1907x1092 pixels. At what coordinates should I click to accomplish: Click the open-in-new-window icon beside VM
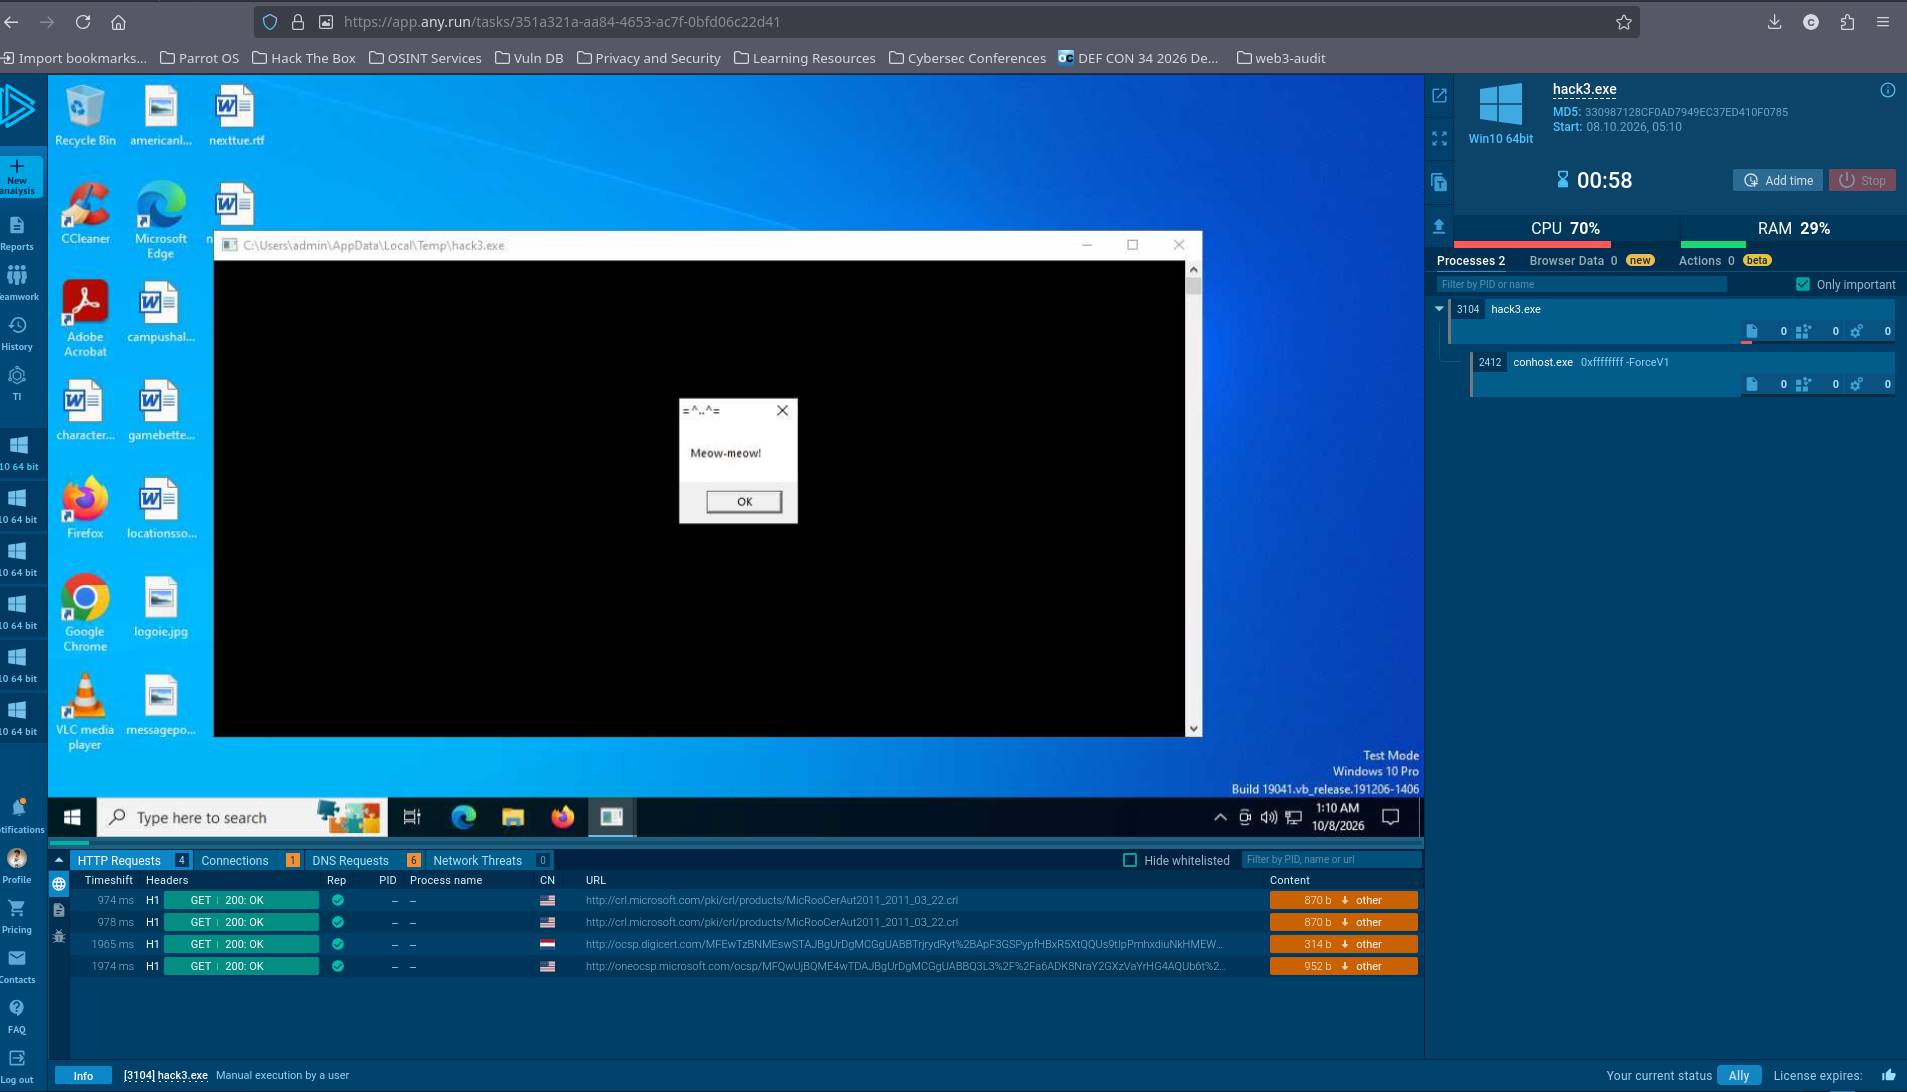point(1439,95)
